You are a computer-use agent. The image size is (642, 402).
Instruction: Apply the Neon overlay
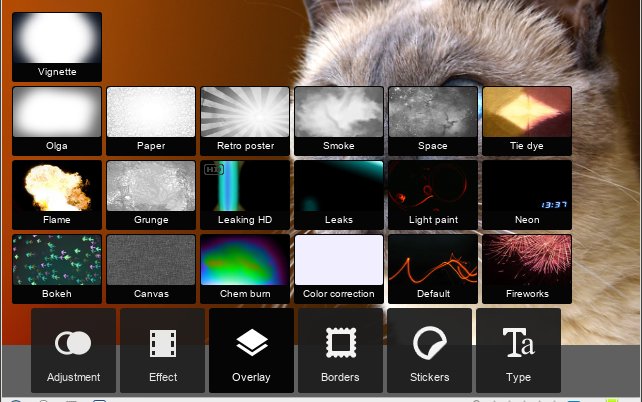(x=527, y=195)
